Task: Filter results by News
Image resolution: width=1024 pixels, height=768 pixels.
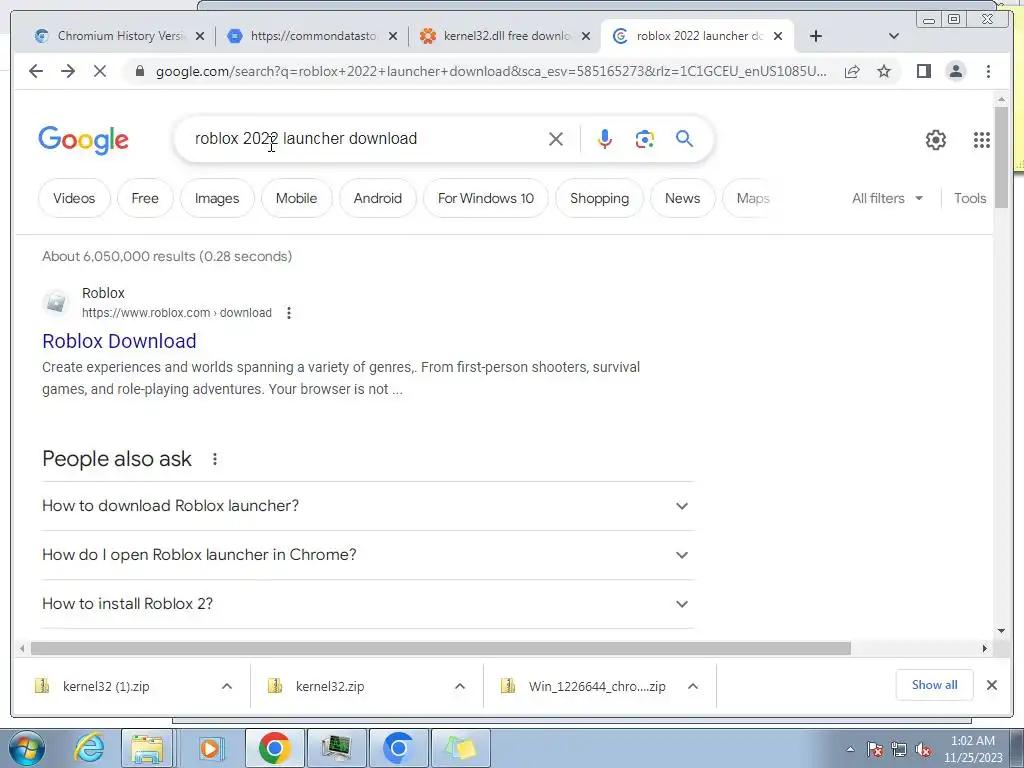Action: 682,198
